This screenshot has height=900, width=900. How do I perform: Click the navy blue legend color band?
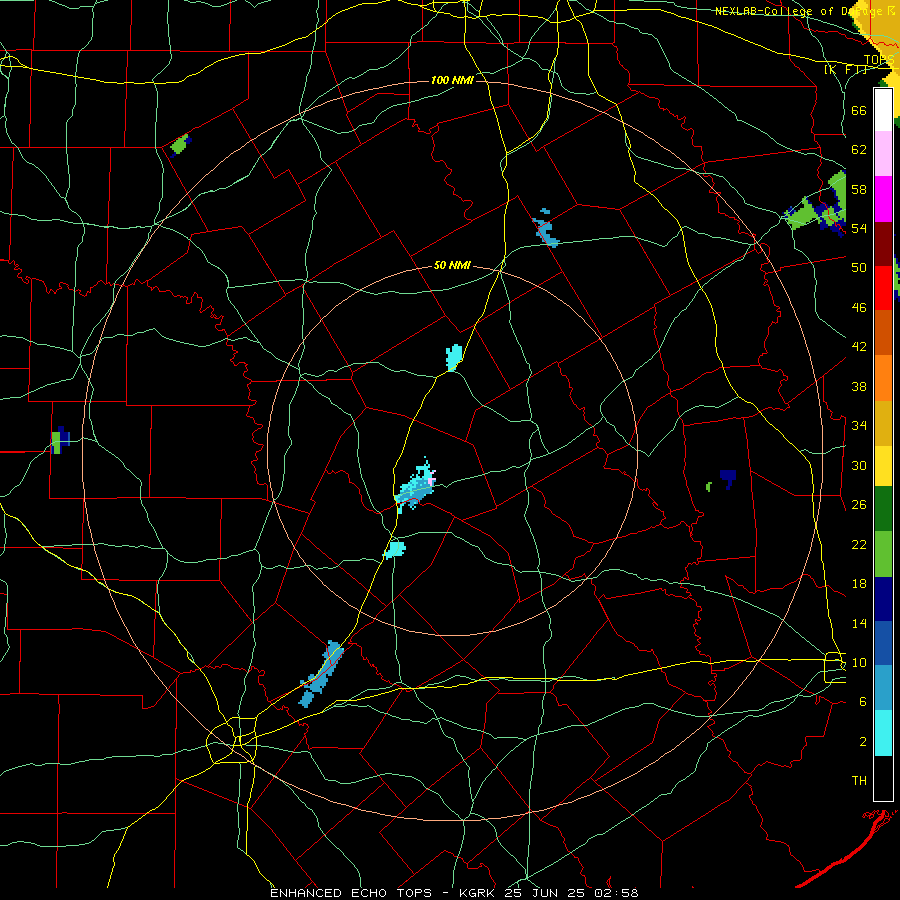click(883, 599)
